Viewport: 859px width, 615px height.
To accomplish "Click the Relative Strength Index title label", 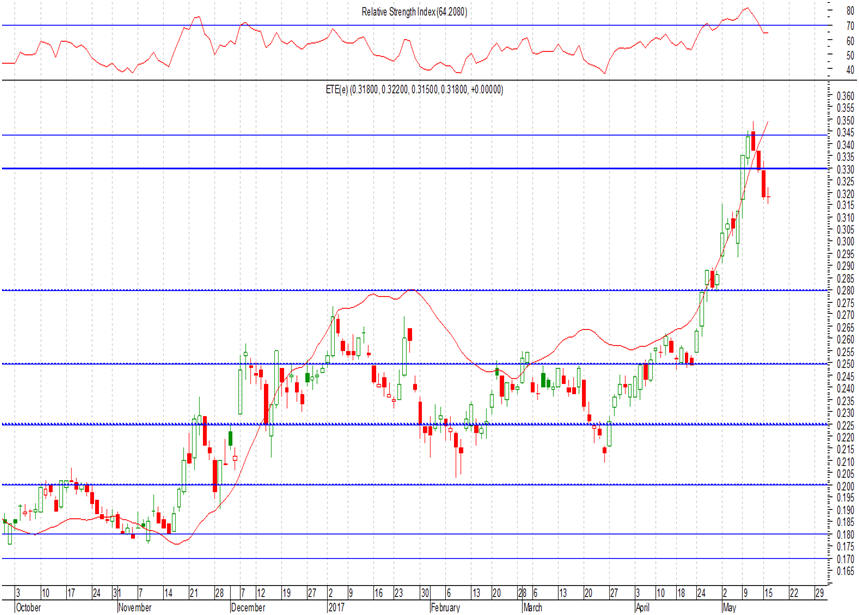I will 414,11.
